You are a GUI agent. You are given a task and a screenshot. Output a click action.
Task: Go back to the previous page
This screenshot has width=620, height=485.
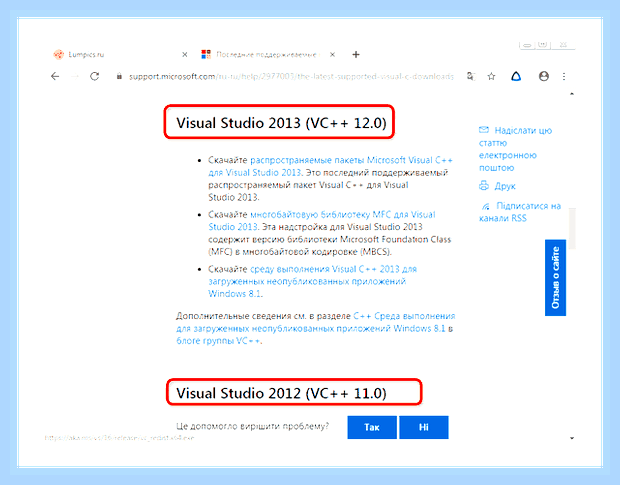coord(55,76)
